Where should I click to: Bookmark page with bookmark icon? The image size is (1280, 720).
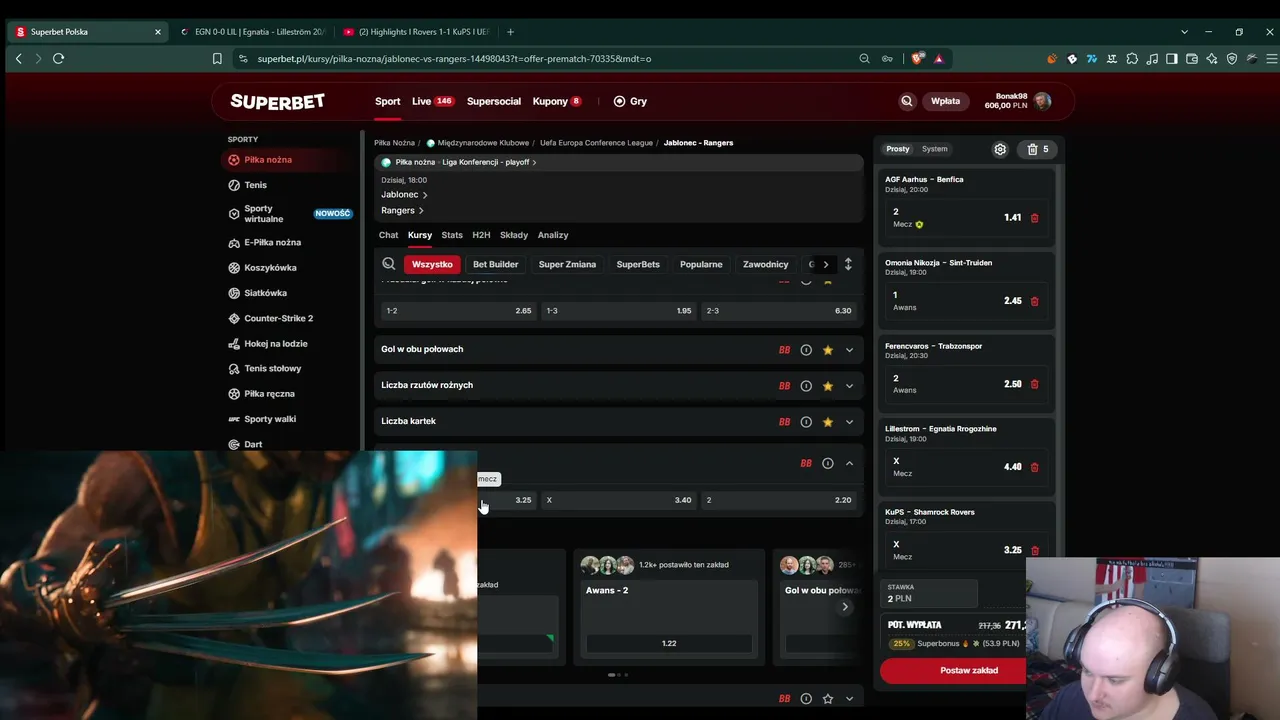(x=217, y=59)
